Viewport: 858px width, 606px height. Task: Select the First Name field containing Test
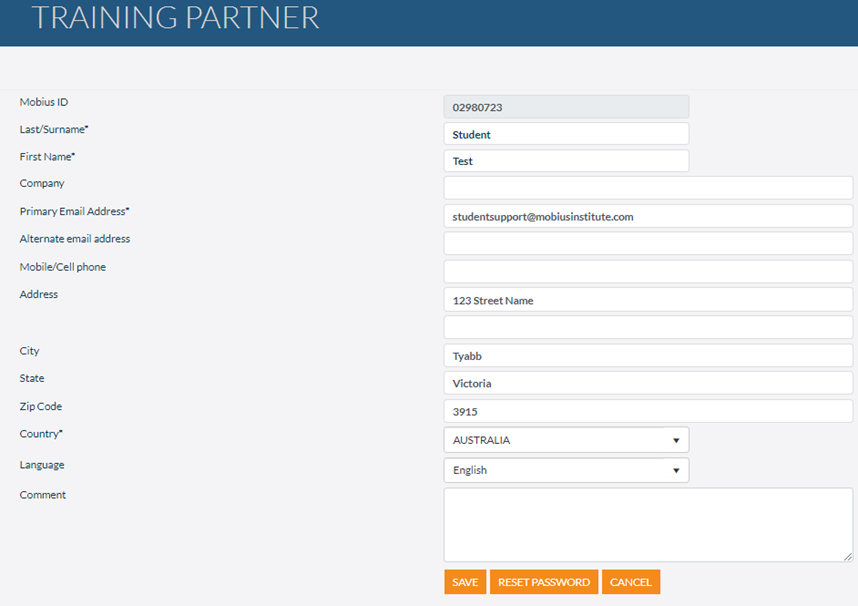(x=566, y=161)
